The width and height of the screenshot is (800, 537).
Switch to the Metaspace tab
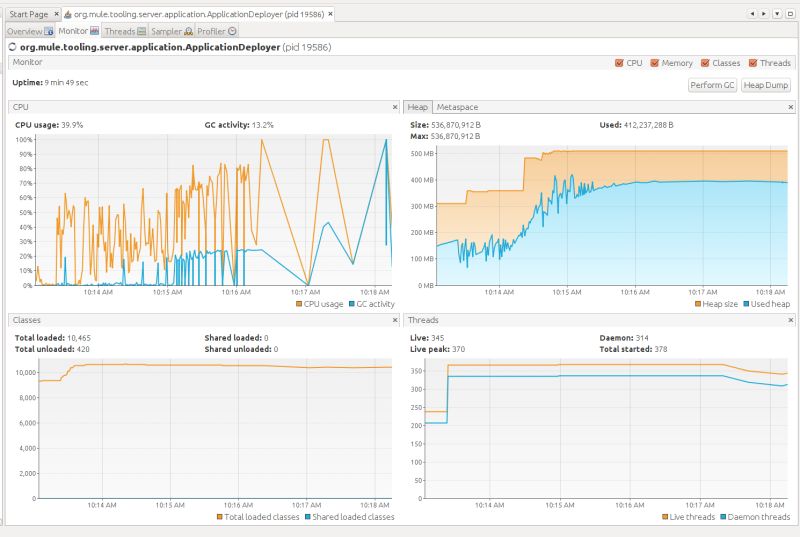click(x=457, y=107)
